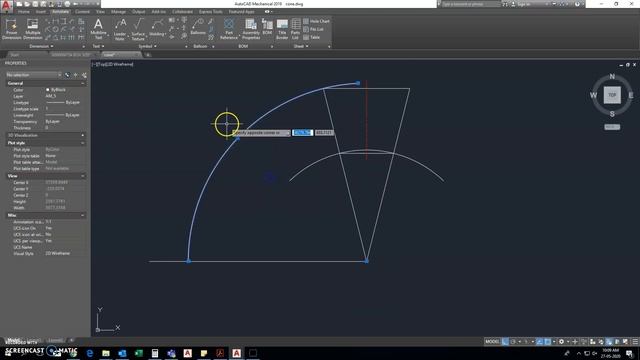Select the Multiple Dimension tool
The width and height of the screenshot is (640, 360).
click(33, 29)
